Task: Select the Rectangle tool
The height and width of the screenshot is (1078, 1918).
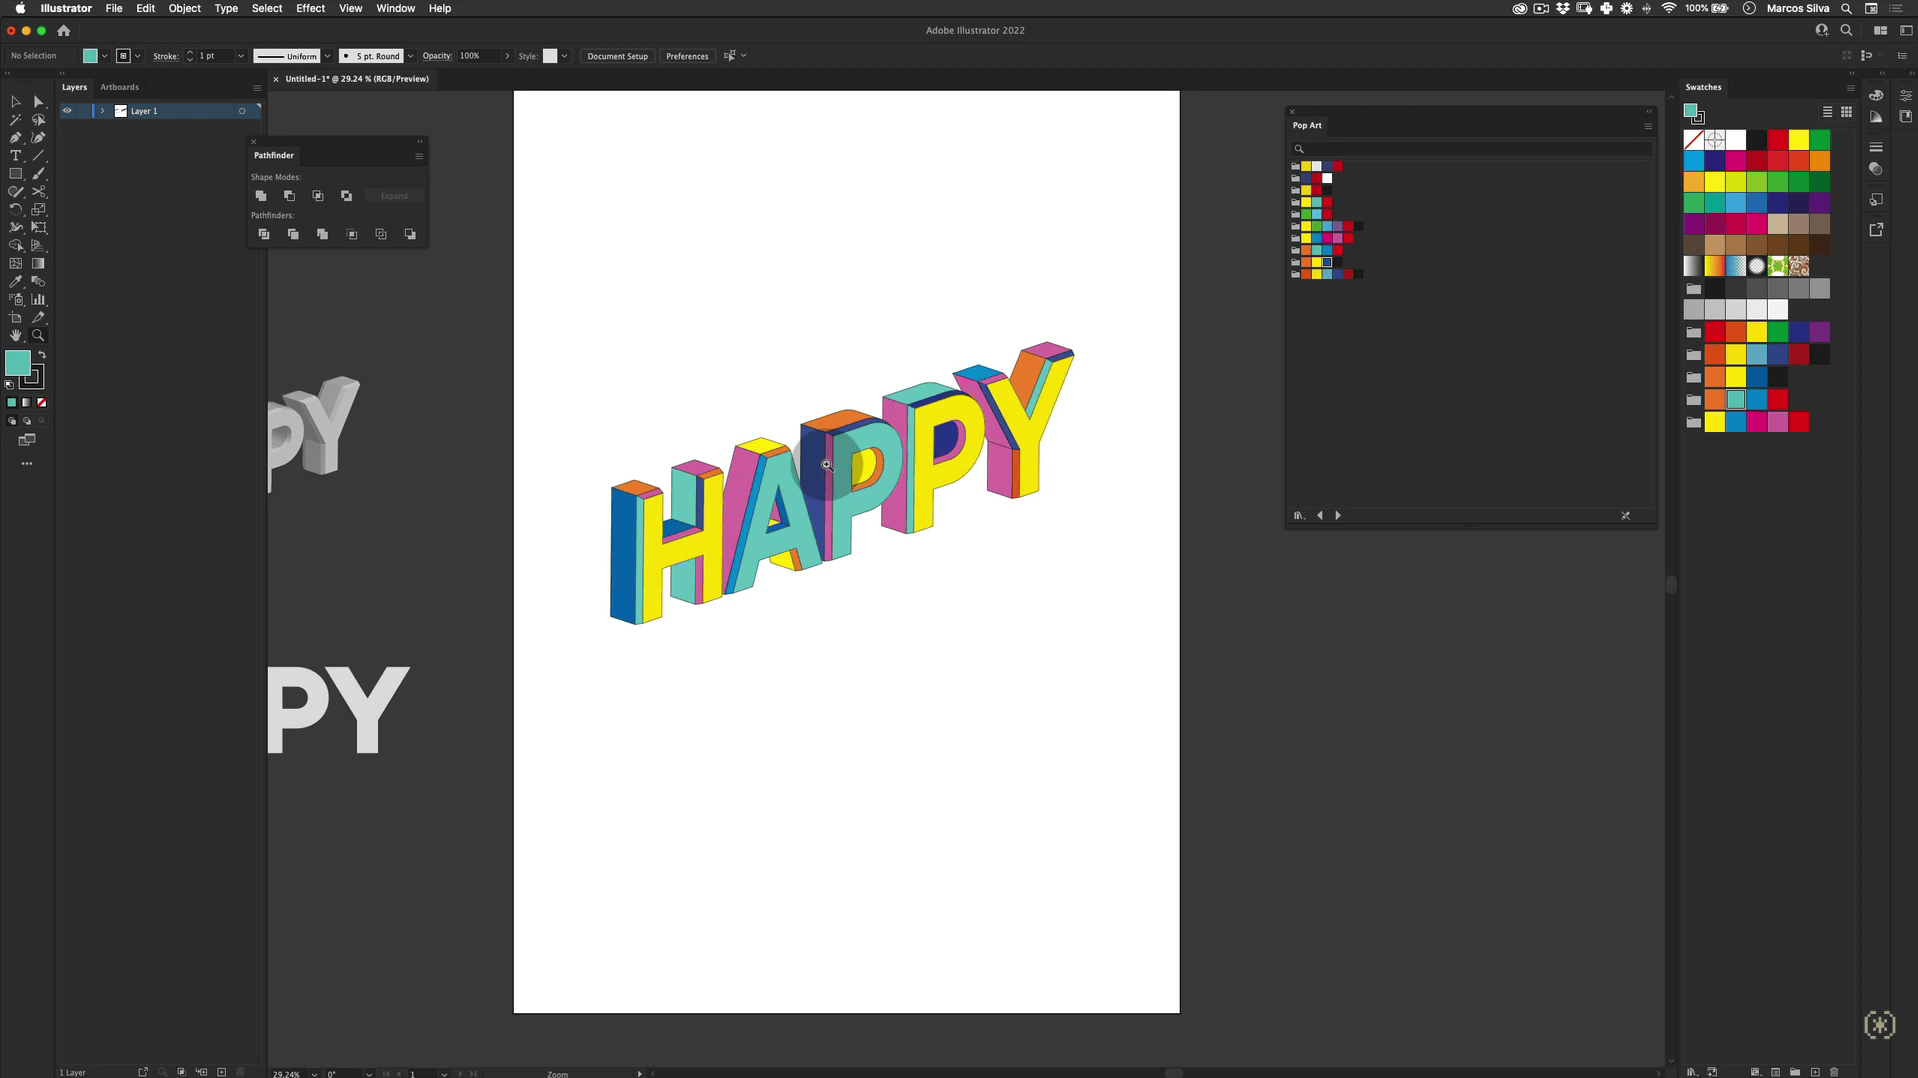Action: pos(15,174)
